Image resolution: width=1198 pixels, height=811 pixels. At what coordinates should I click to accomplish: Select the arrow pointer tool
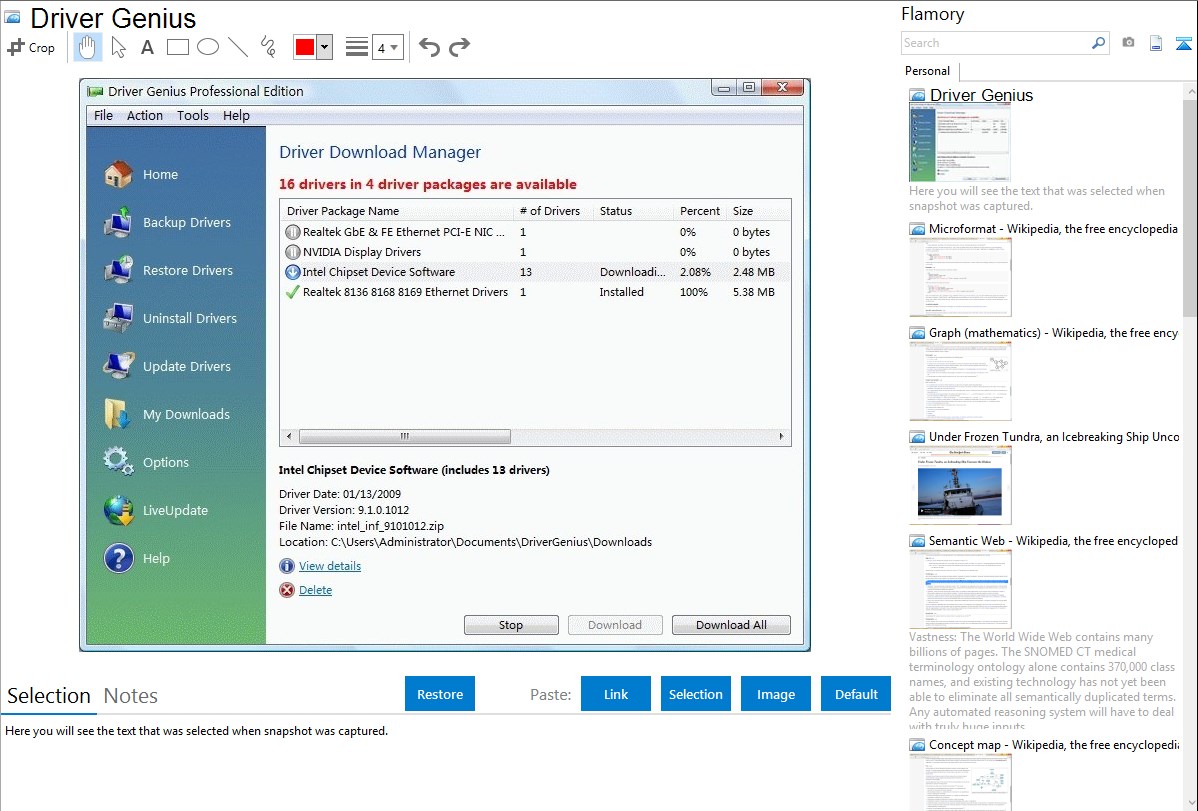[118, 47]
